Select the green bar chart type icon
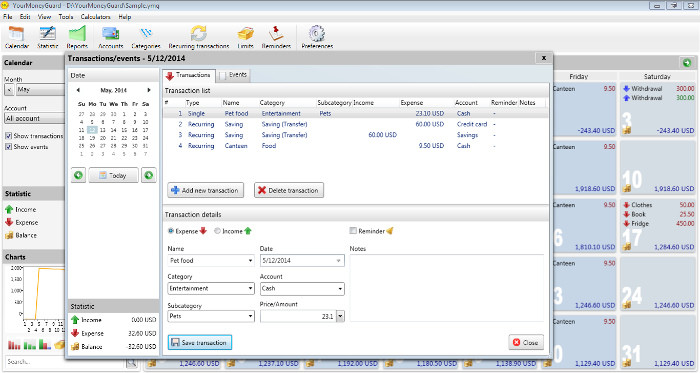The width and height of the screenshot is (700, 373). (x=29, y=344)
